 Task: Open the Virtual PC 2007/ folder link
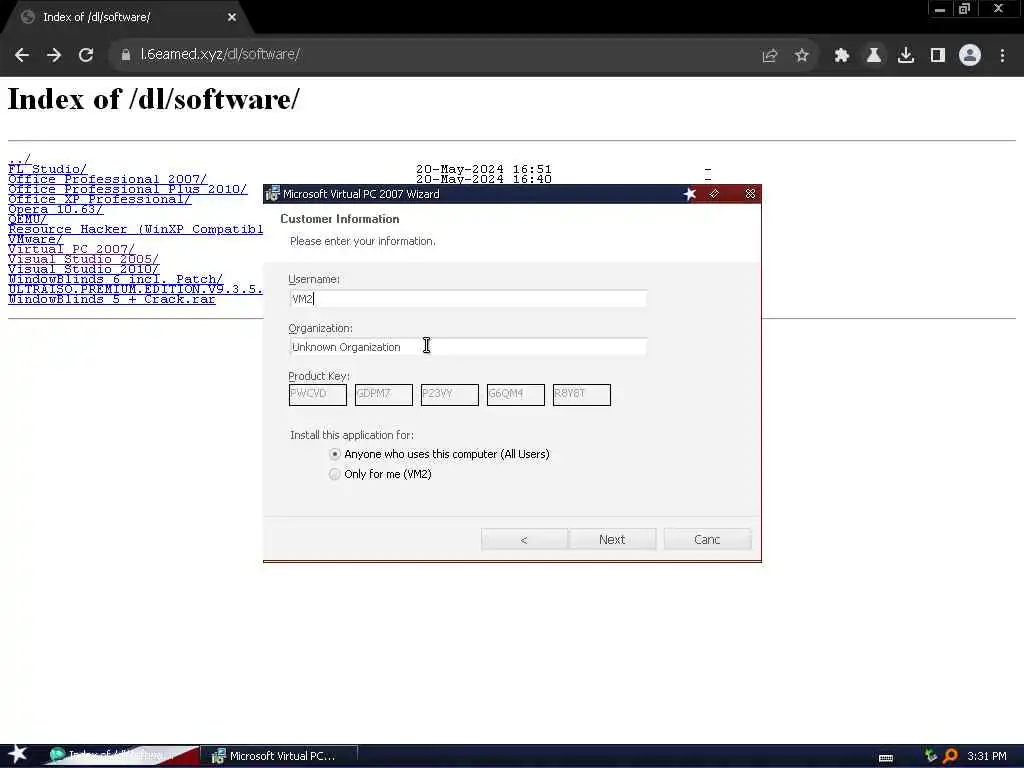[x=71, y=249]
